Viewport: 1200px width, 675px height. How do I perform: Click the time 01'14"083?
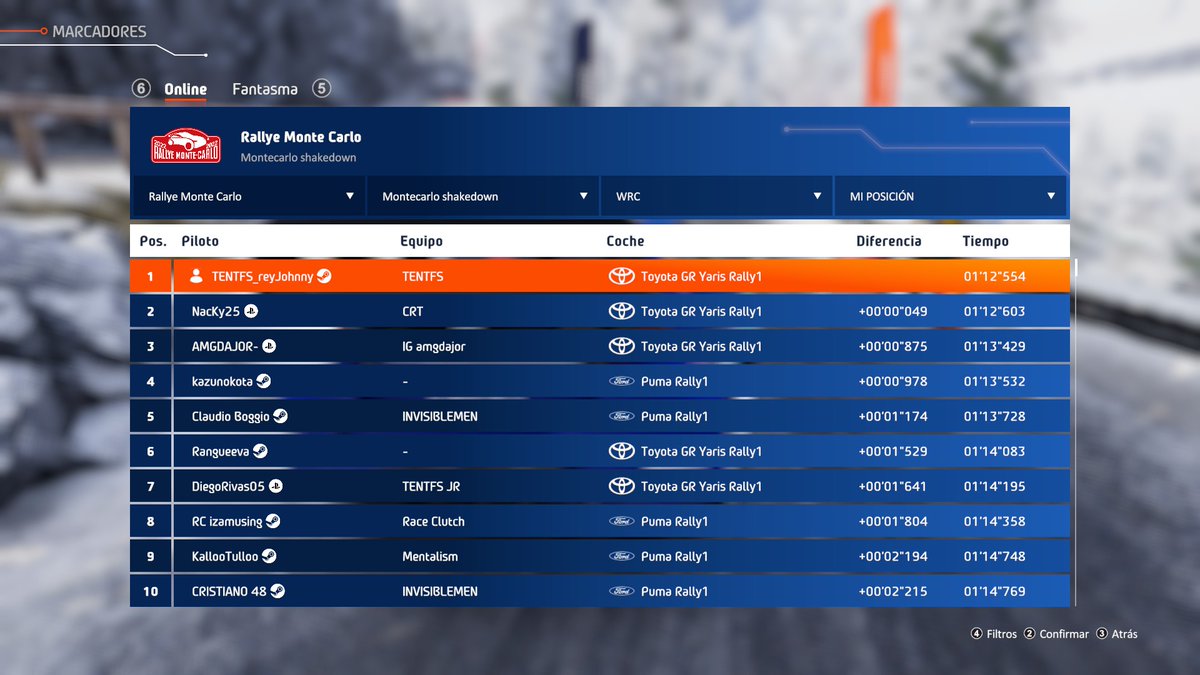[x=994, y=451]
